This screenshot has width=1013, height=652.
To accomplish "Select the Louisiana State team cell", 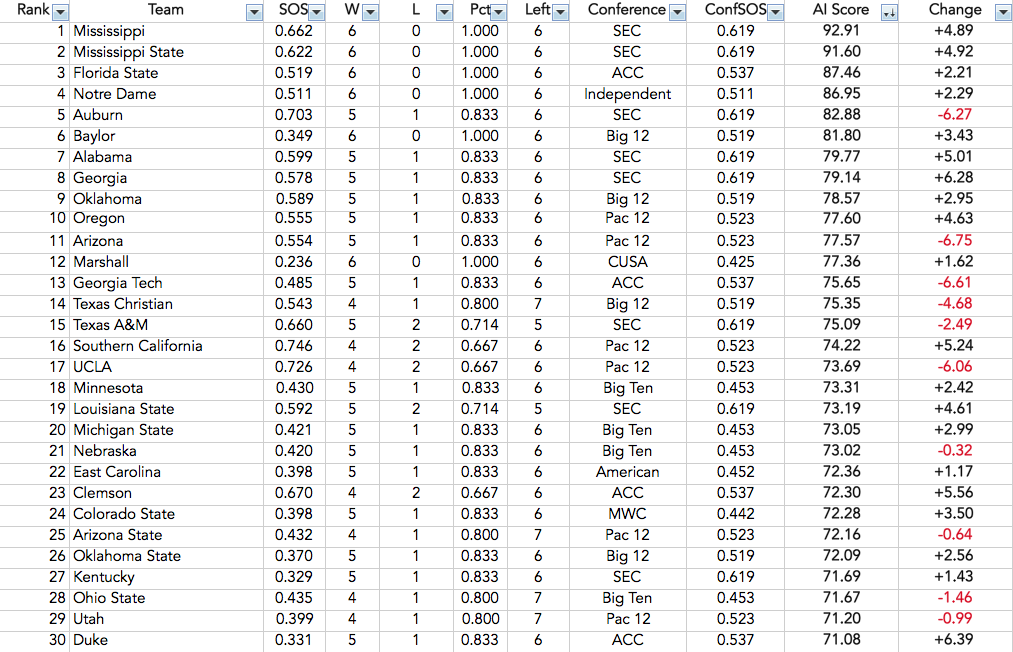I will [x=166, y=409].
